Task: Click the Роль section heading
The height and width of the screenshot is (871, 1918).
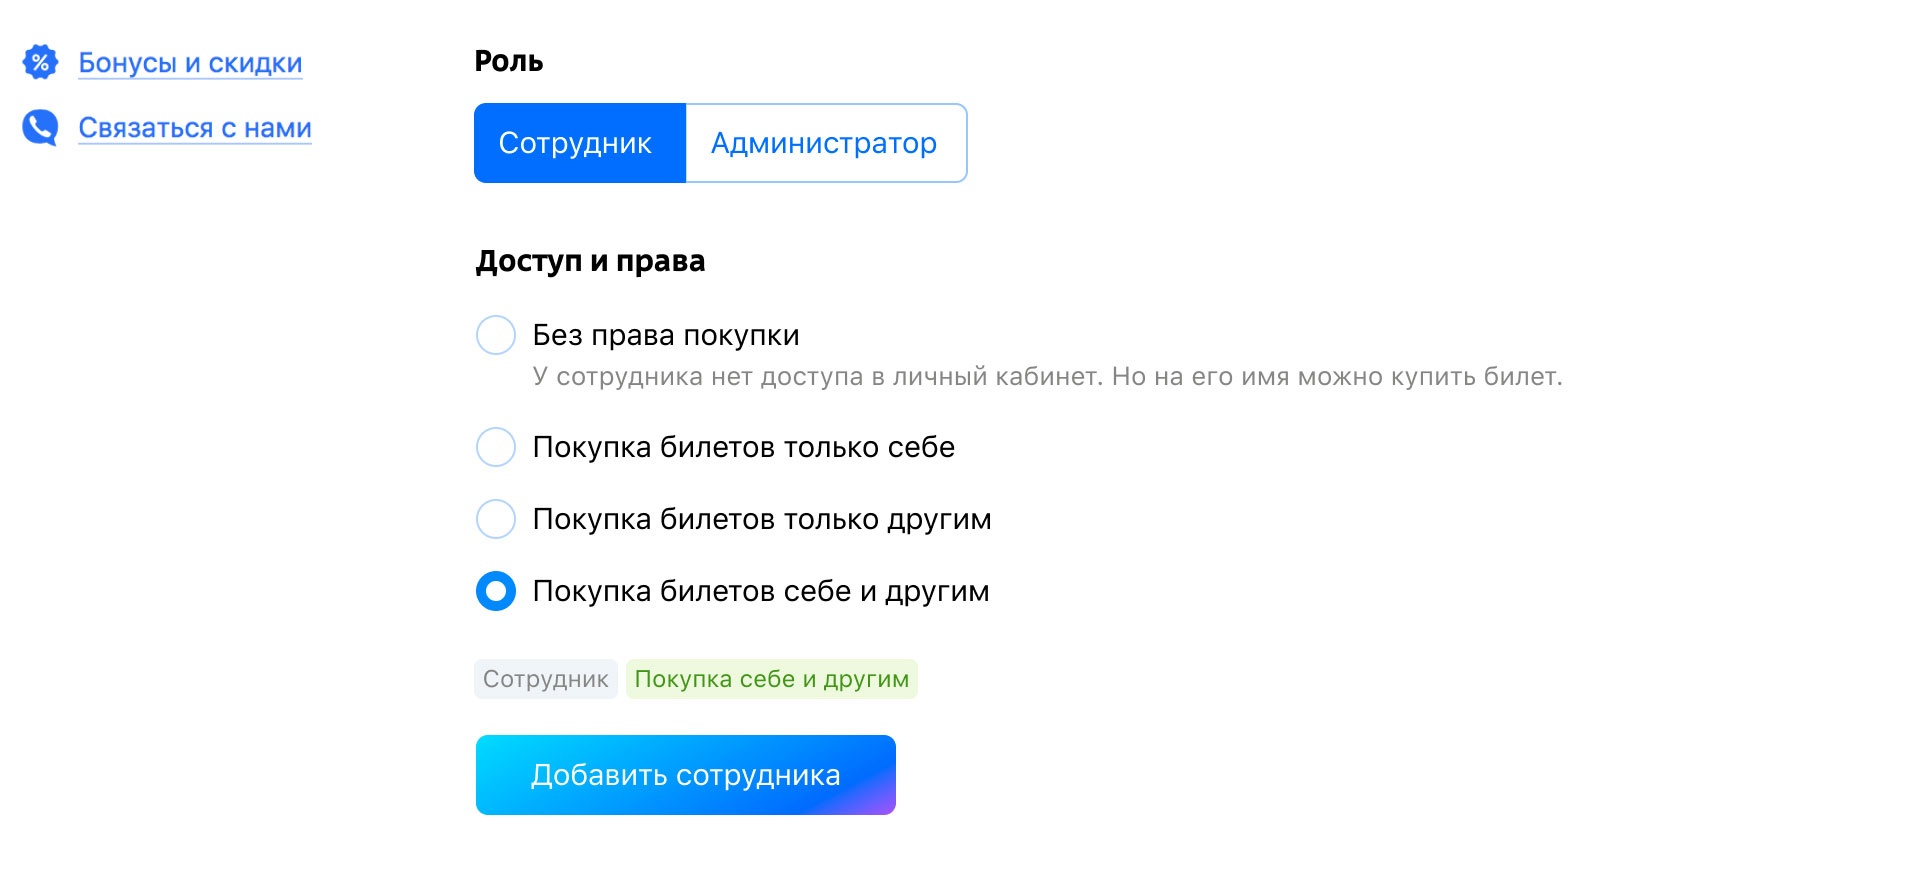Action: [509, 61]
